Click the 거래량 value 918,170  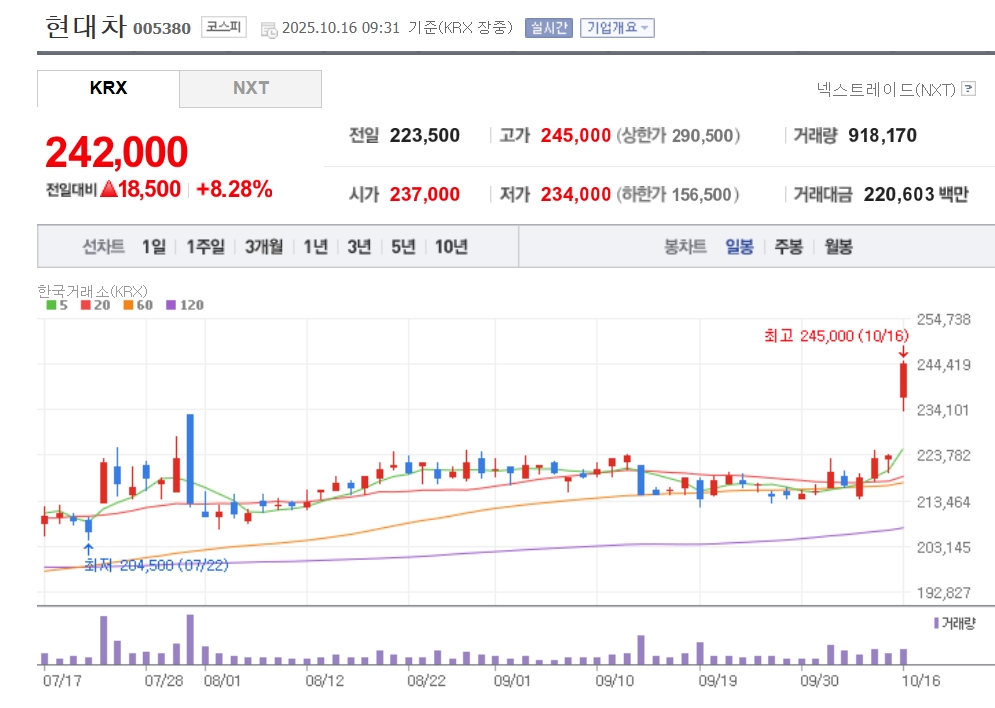(882, 135)
